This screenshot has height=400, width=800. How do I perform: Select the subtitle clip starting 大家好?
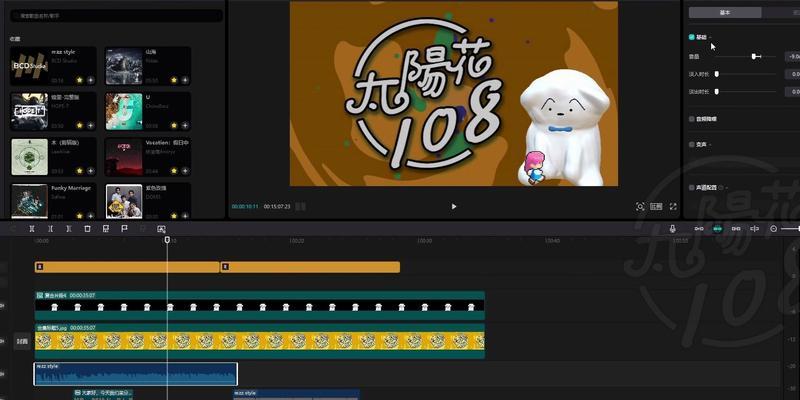pos(104,394)
